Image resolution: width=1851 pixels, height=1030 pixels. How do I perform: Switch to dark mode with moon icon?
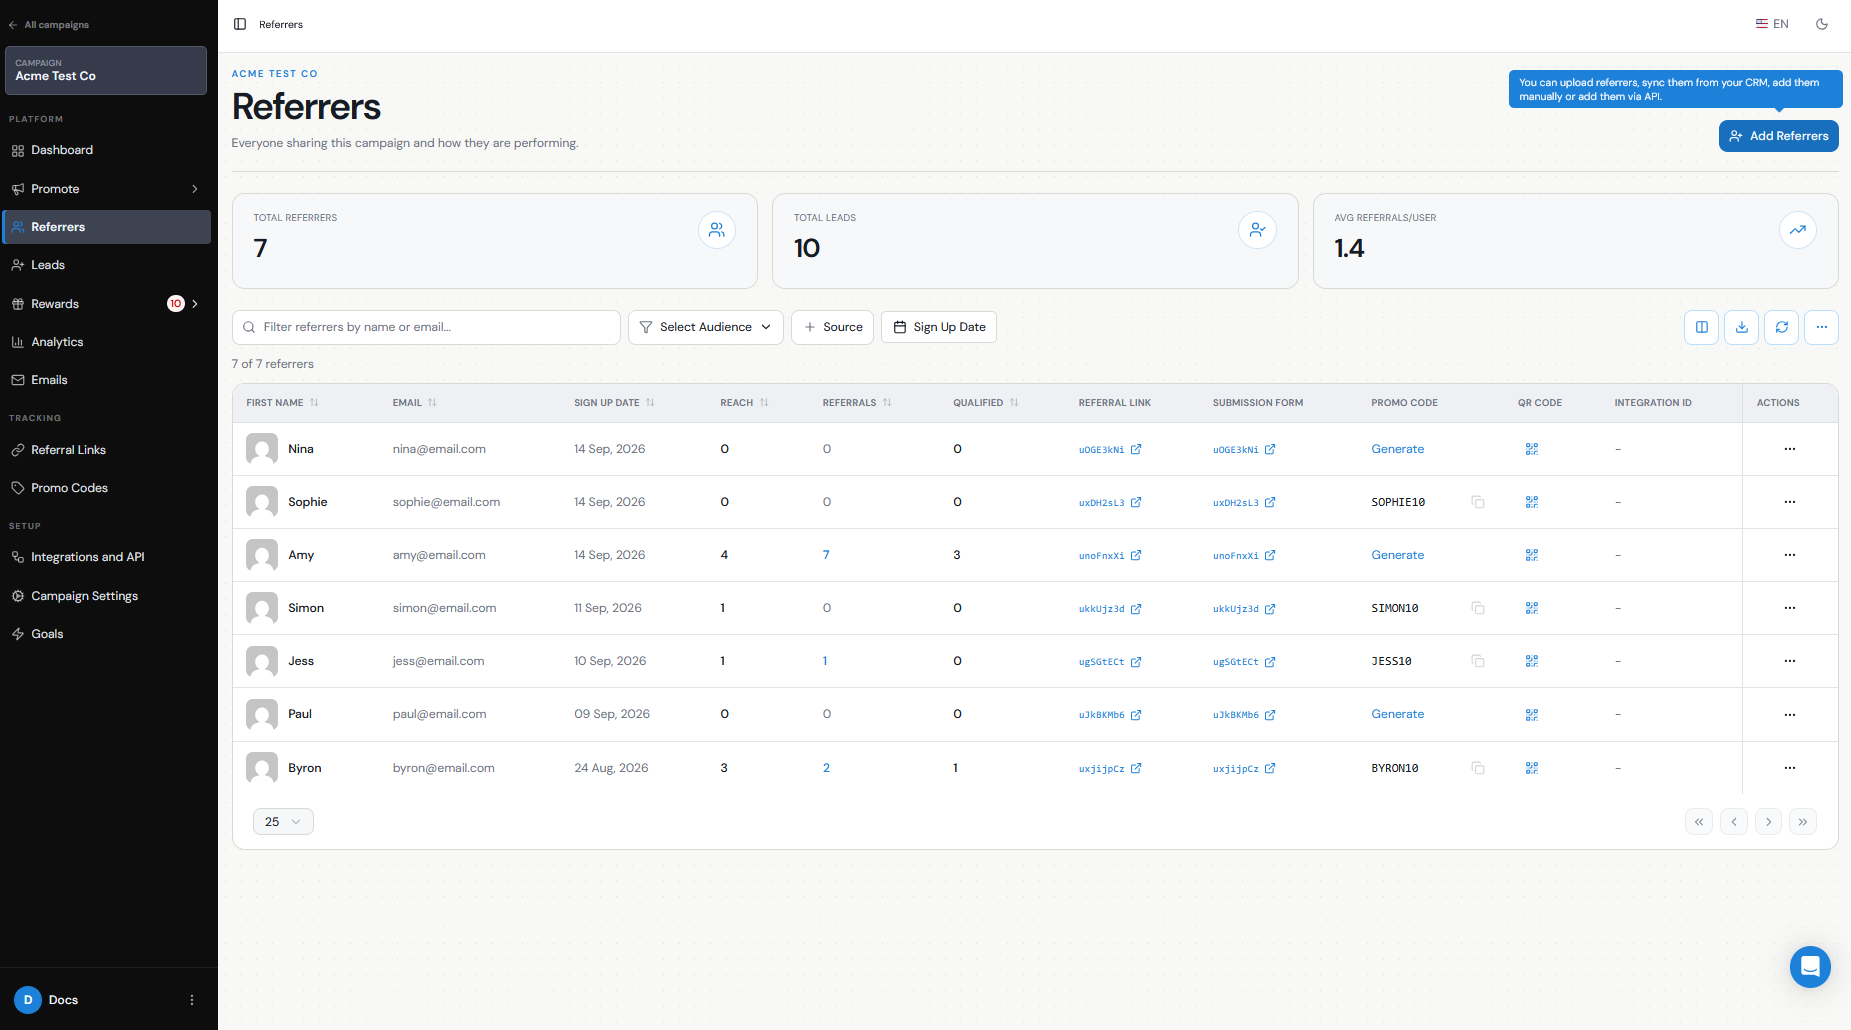coord(1822,24)
